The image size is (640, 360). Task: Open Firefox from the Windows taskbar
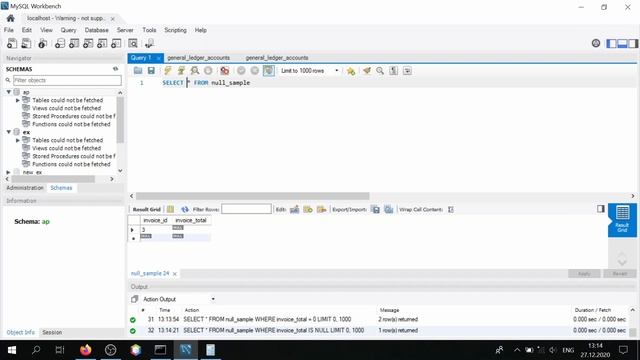86,350
